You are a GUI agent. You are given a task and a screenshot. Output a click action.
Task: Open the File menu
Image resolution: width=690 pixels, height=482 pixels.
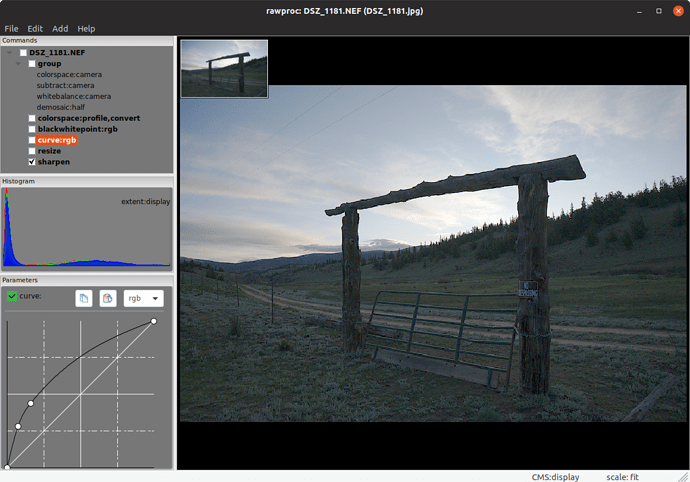[11, 29]
